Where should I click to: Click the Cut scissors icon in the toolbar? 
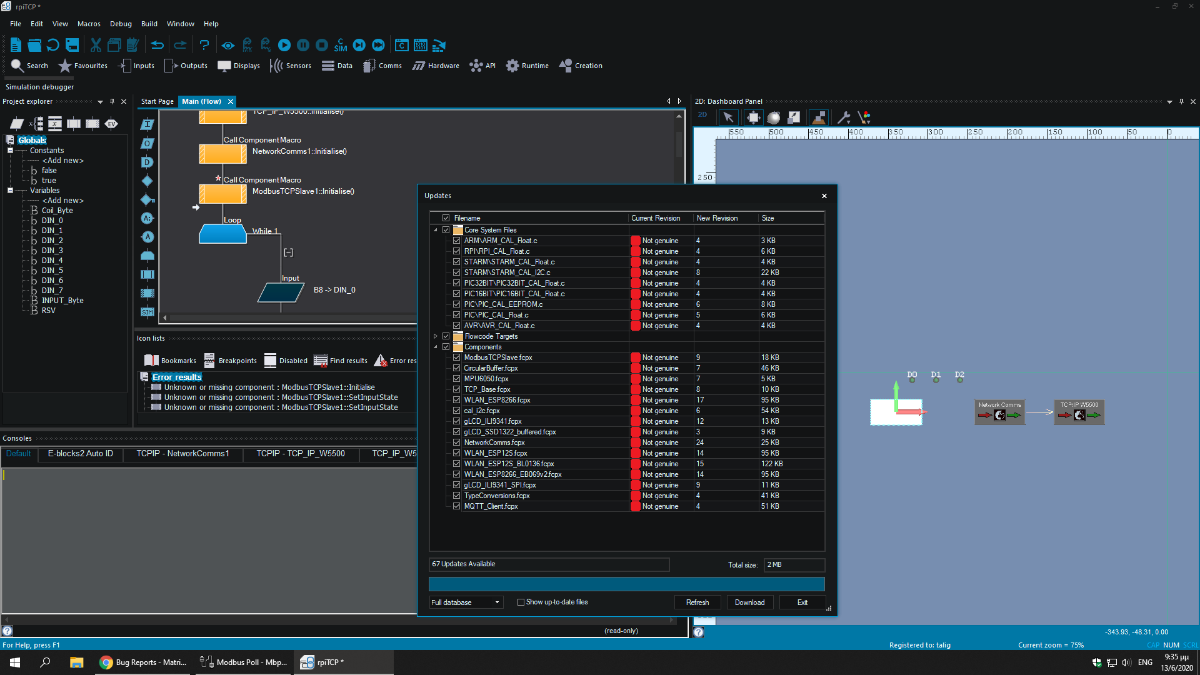click(96, 44)
